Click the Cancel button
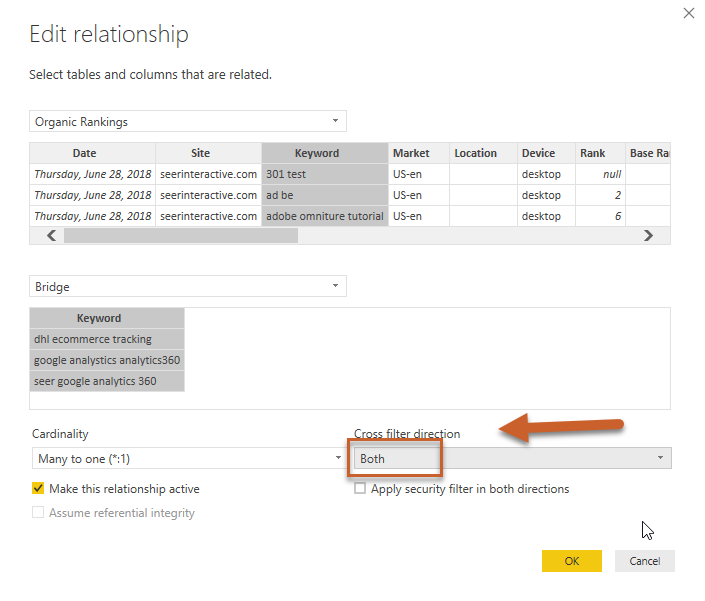This screenshot has height=601, width=705. point(644,561)
